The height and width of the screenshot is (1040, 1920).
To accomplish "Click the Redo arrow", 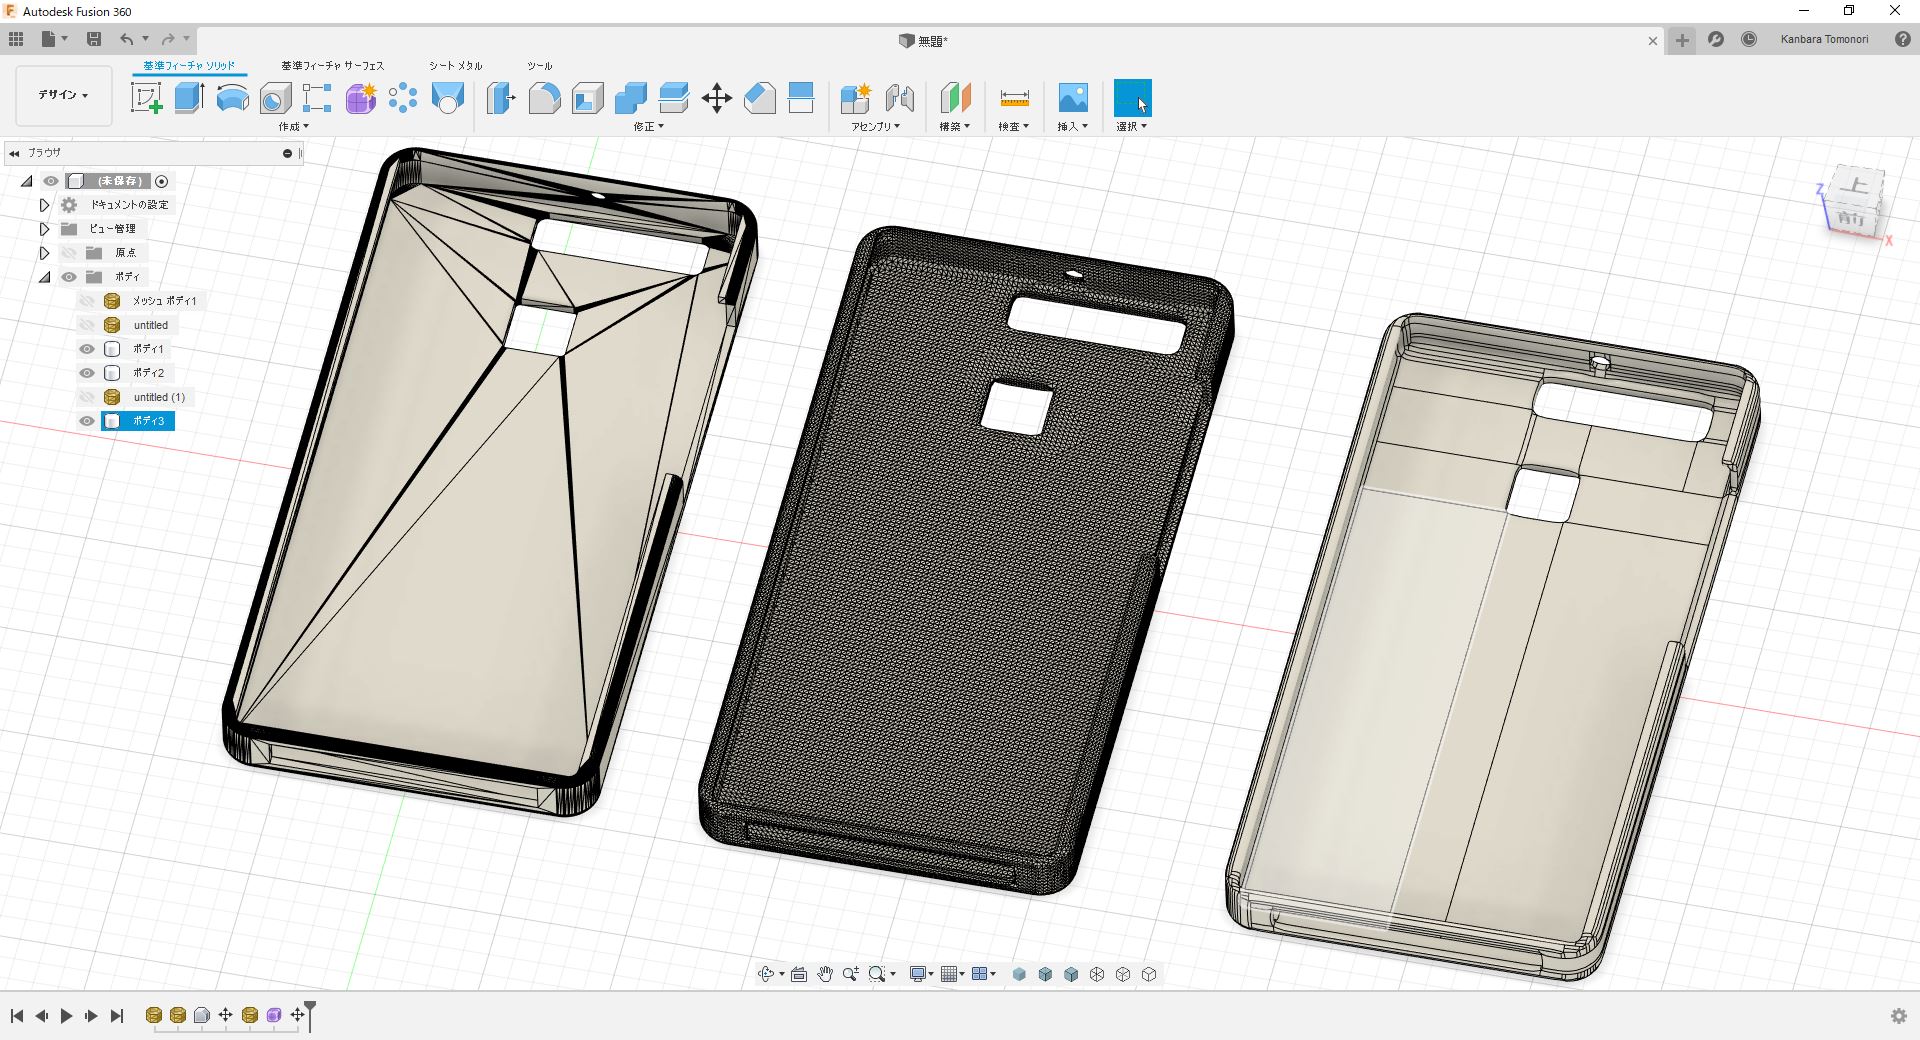I will pos(168,39).
